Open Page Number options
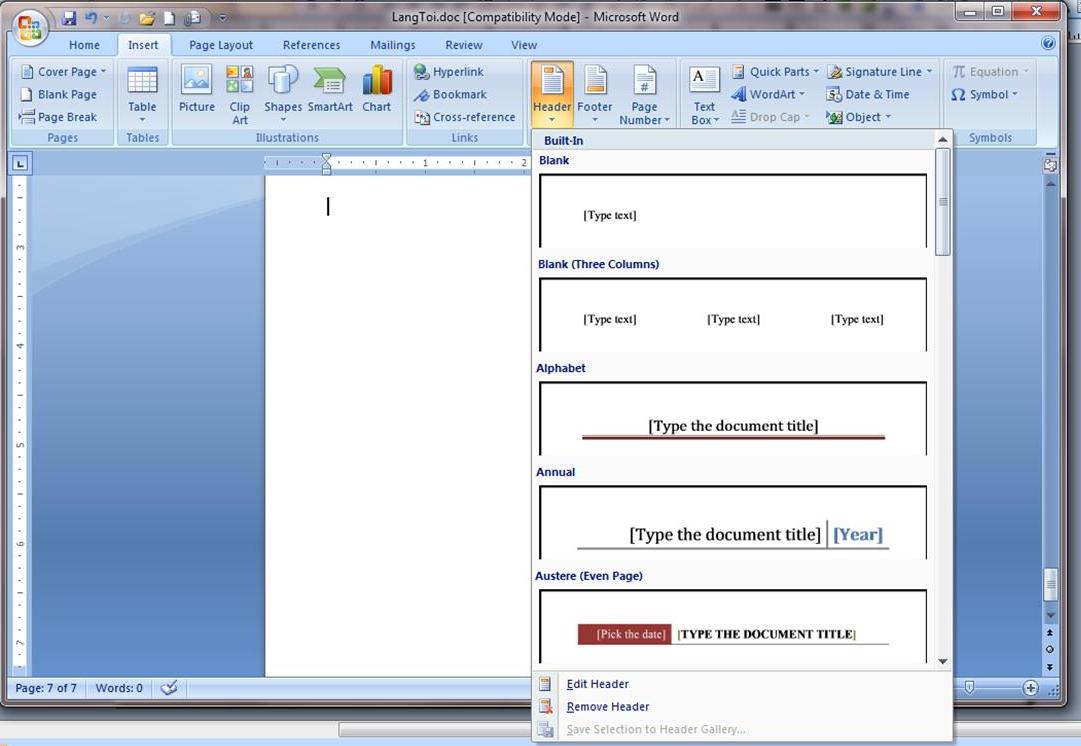 (x=644, y=94)
